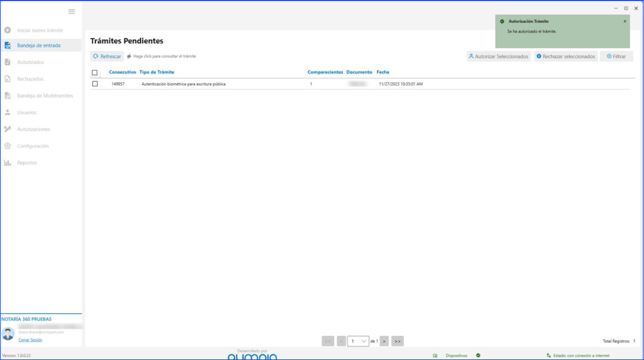The width and height of the screenshot is (644, 360).
Task: Jump to last page button
Action: coord(398,341)
